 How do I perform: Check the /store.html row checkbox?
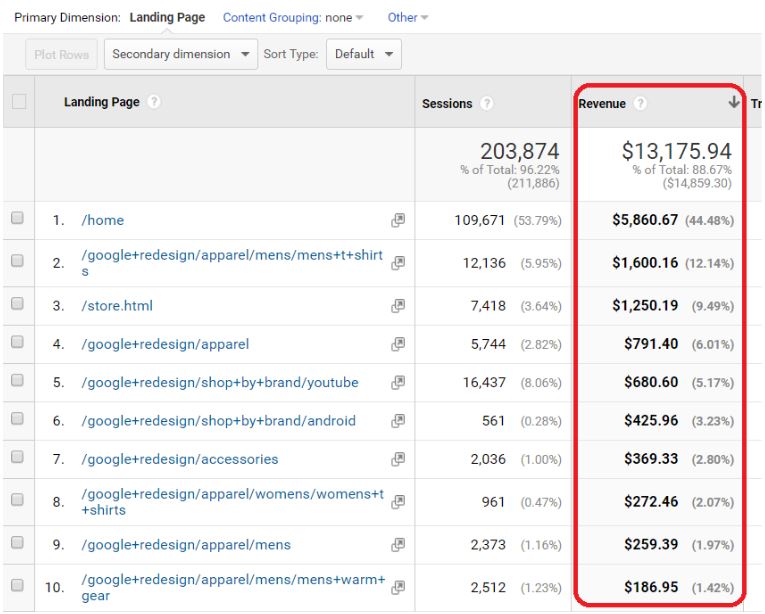point(17,304)
